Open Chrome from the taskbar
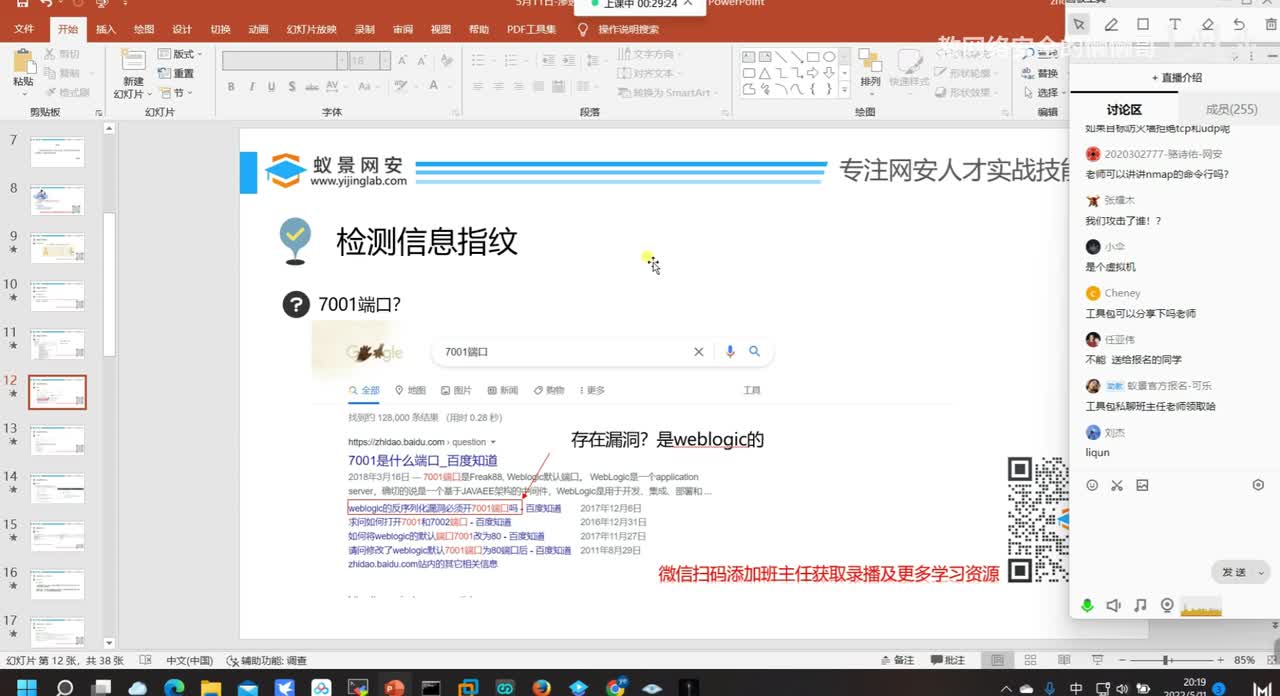This screenshot has height=696, width=1280. coord(616,688)
